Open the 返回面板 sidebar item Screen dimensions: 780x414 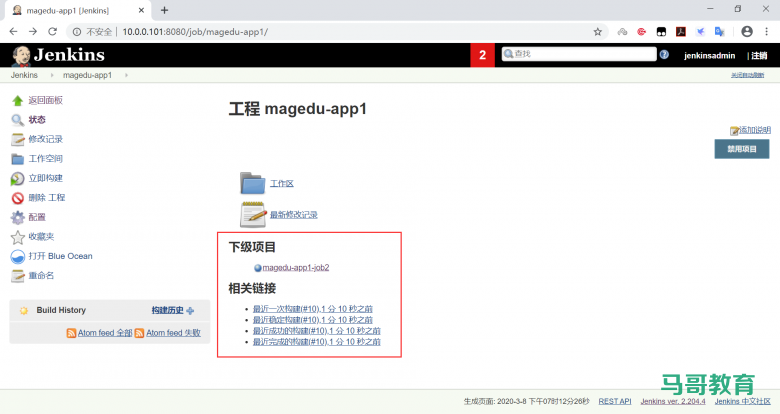click(45, 100)
